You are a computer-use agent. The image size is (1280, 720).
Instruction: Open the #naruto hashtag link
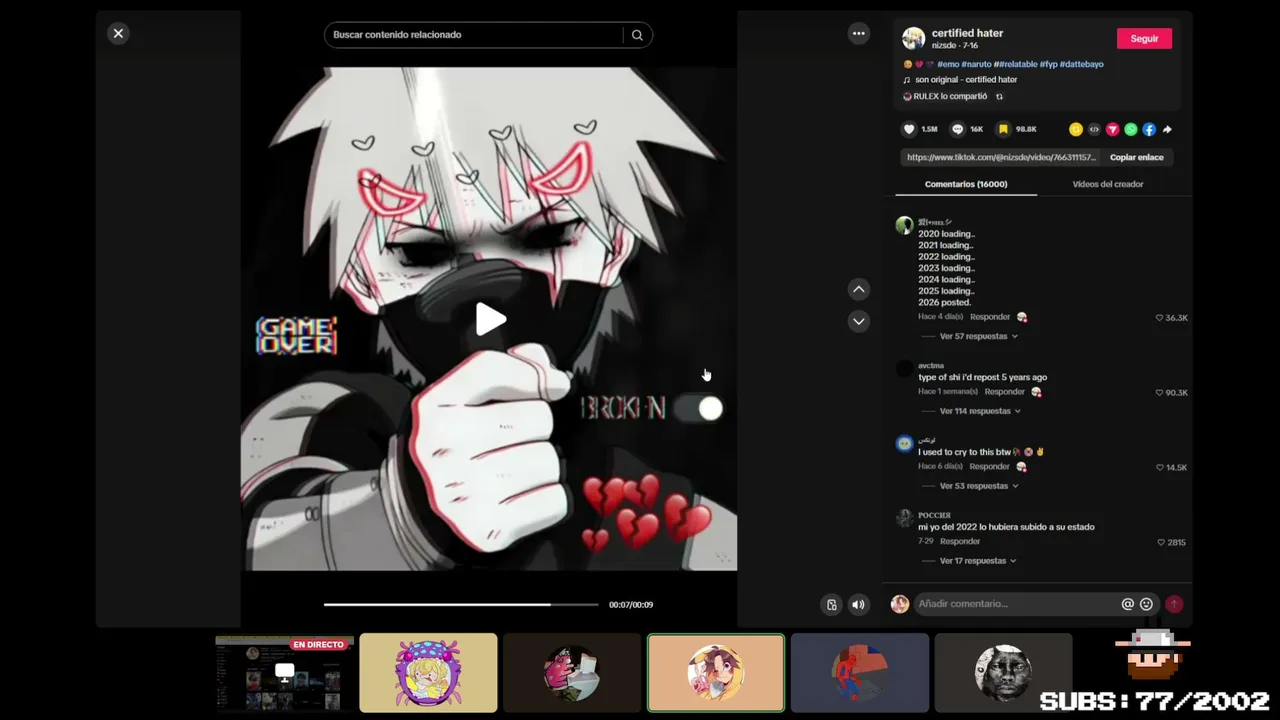(x=977, y=64)
